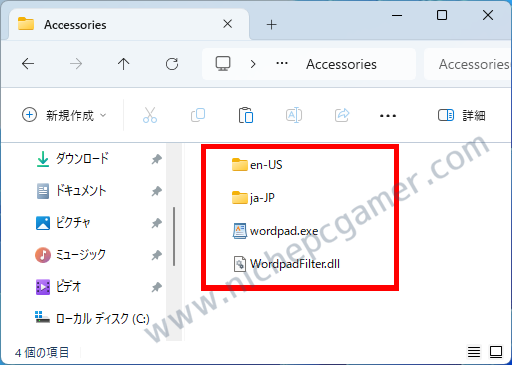
Task: Maximize the Explorer window
Action: [x=442, y=15]
